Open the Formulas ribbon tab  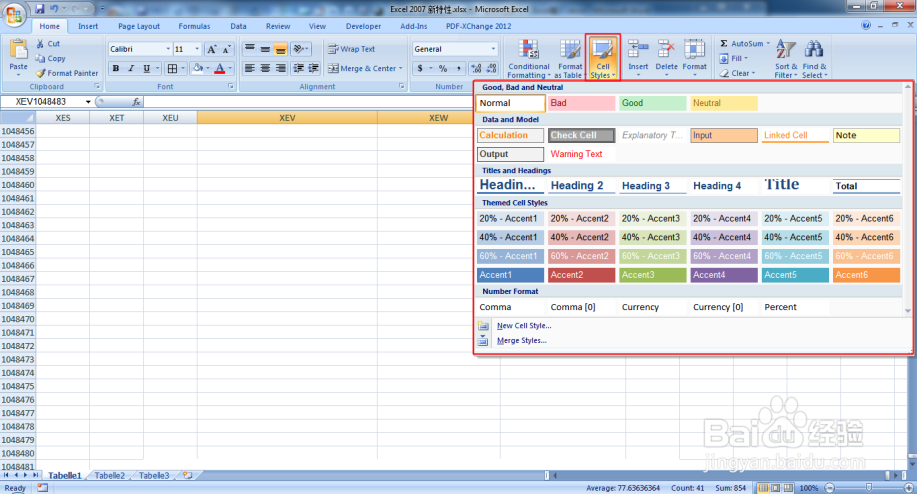(194, 26)
